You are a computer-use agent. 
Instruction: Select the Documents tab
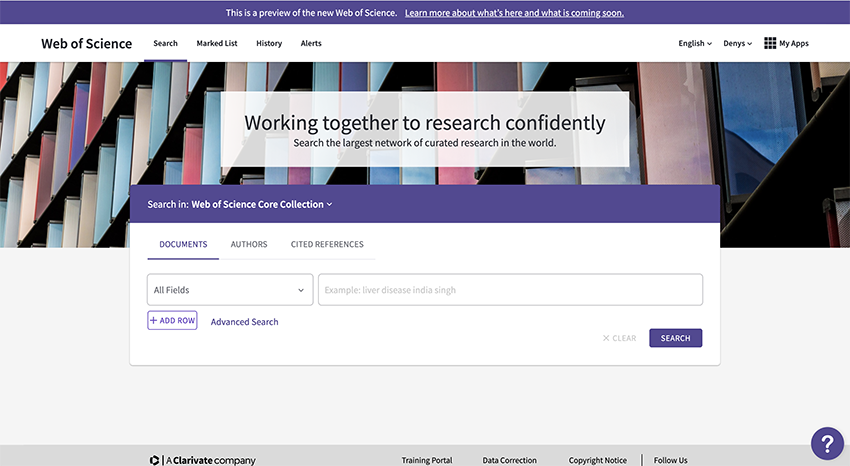[183, 244]
